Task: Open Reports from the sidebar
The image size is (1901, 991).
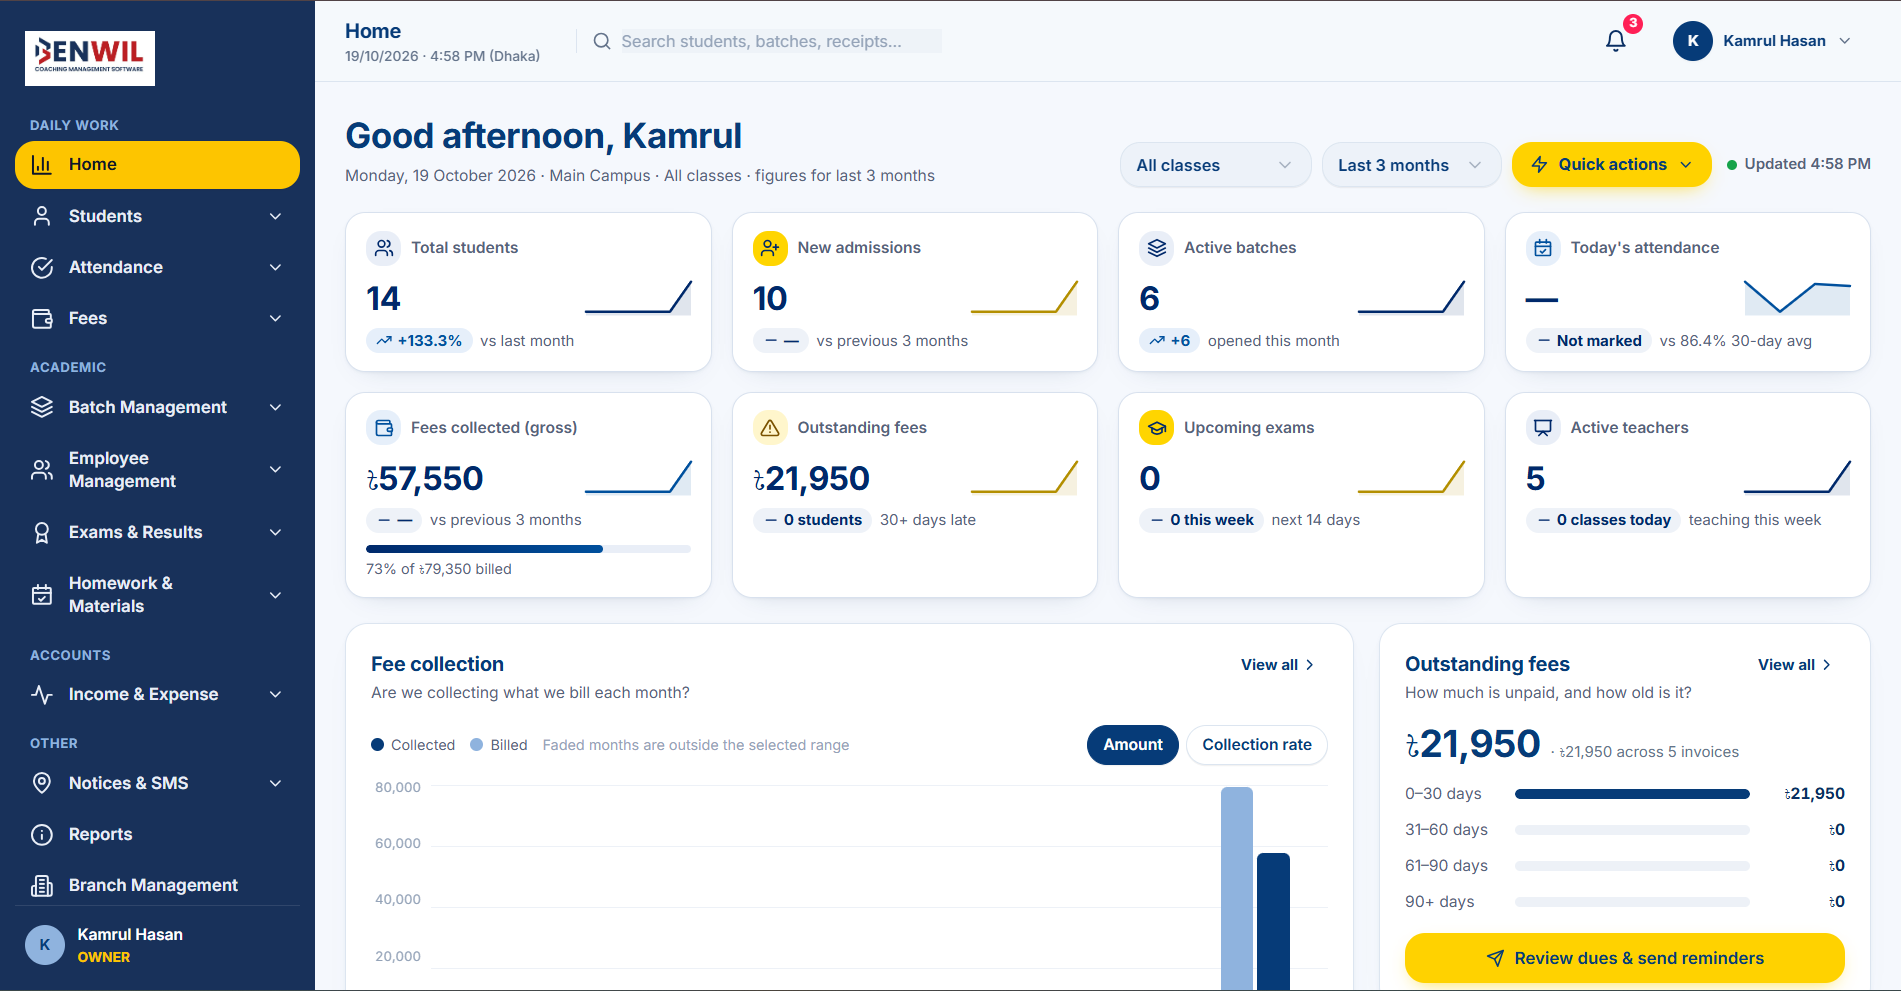Action: click(157, 834)
